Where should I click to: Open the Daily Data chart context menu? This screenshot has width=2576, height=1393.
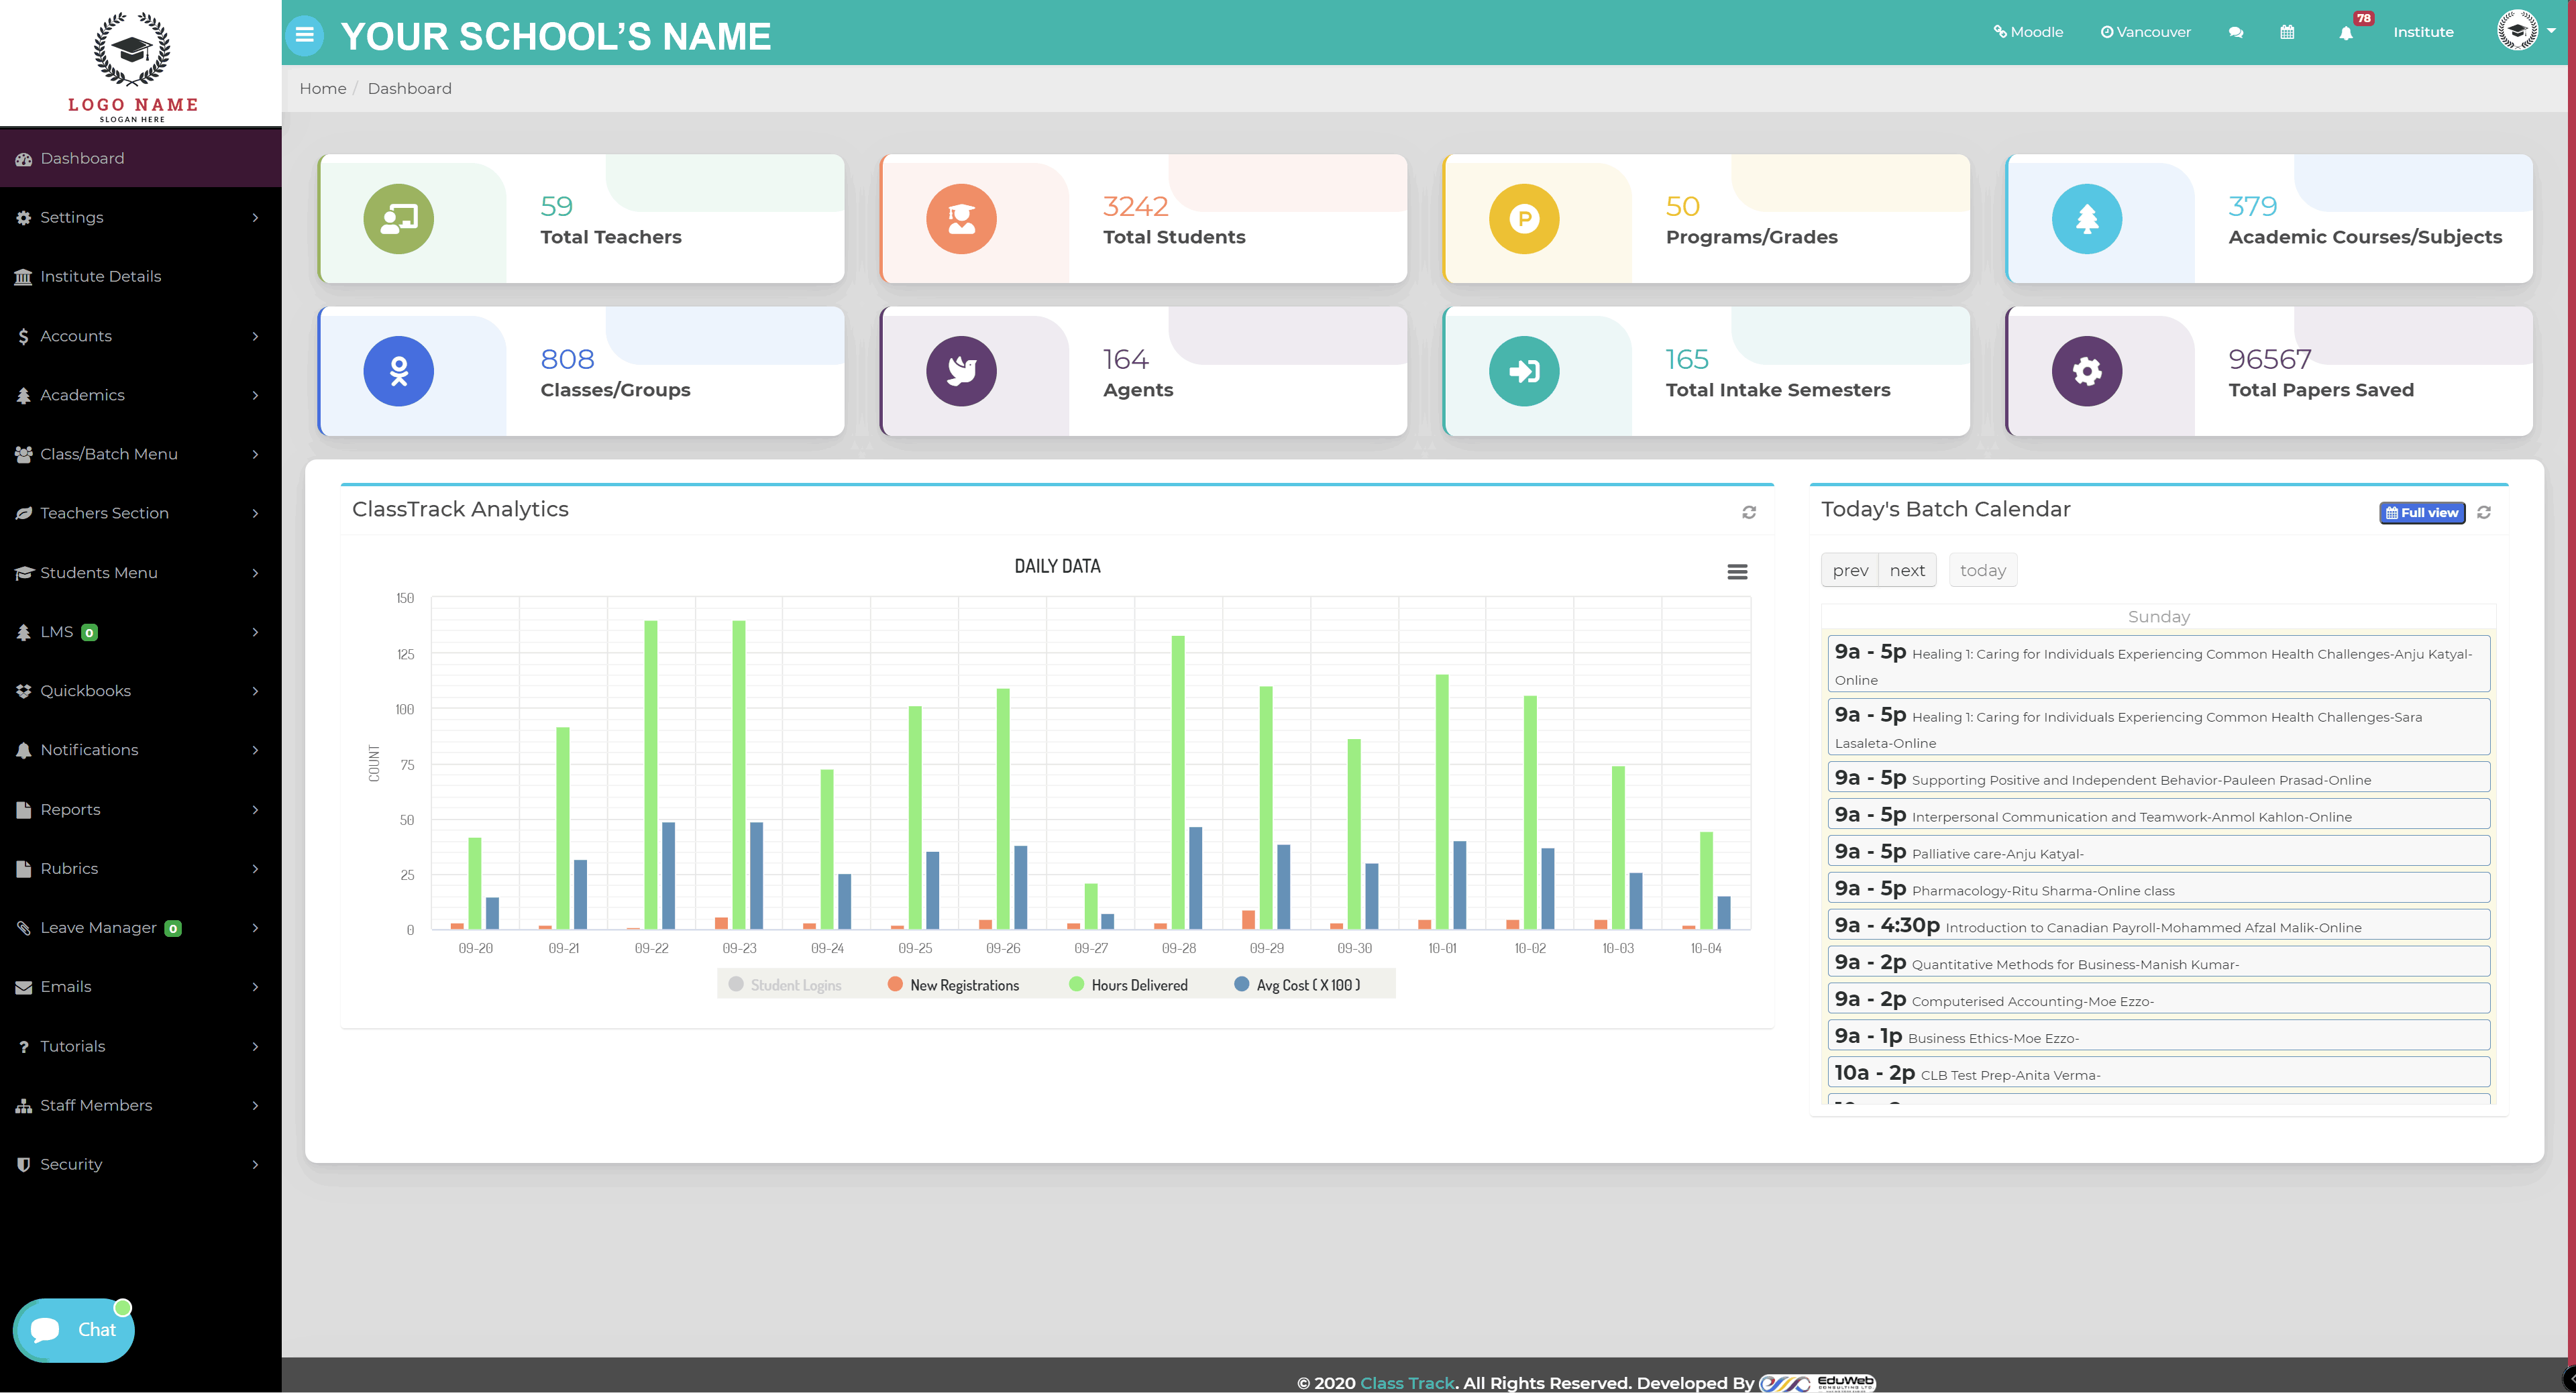point(1738,572)
